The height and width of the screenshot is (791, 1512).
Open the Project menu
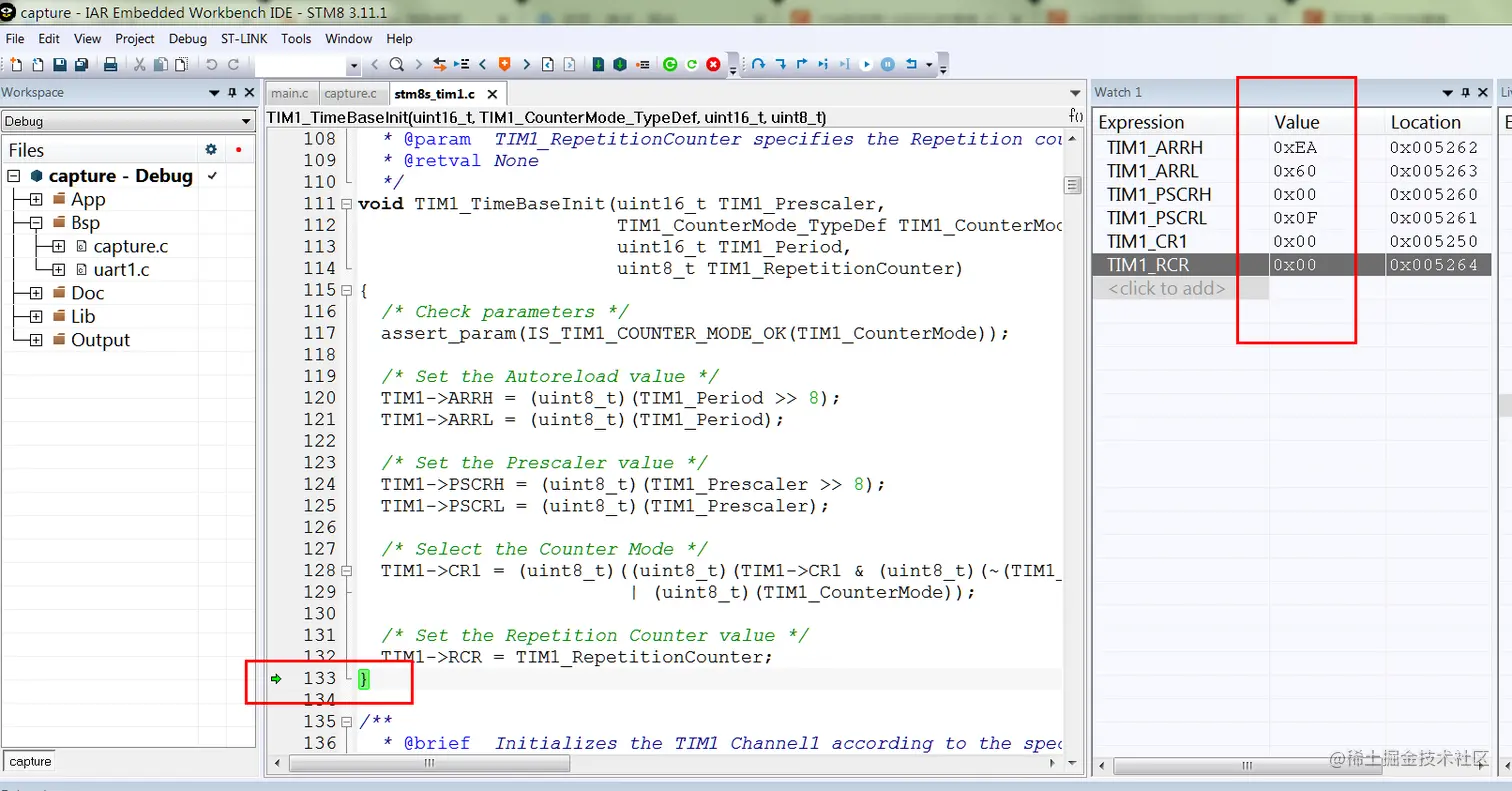point(135,38)
